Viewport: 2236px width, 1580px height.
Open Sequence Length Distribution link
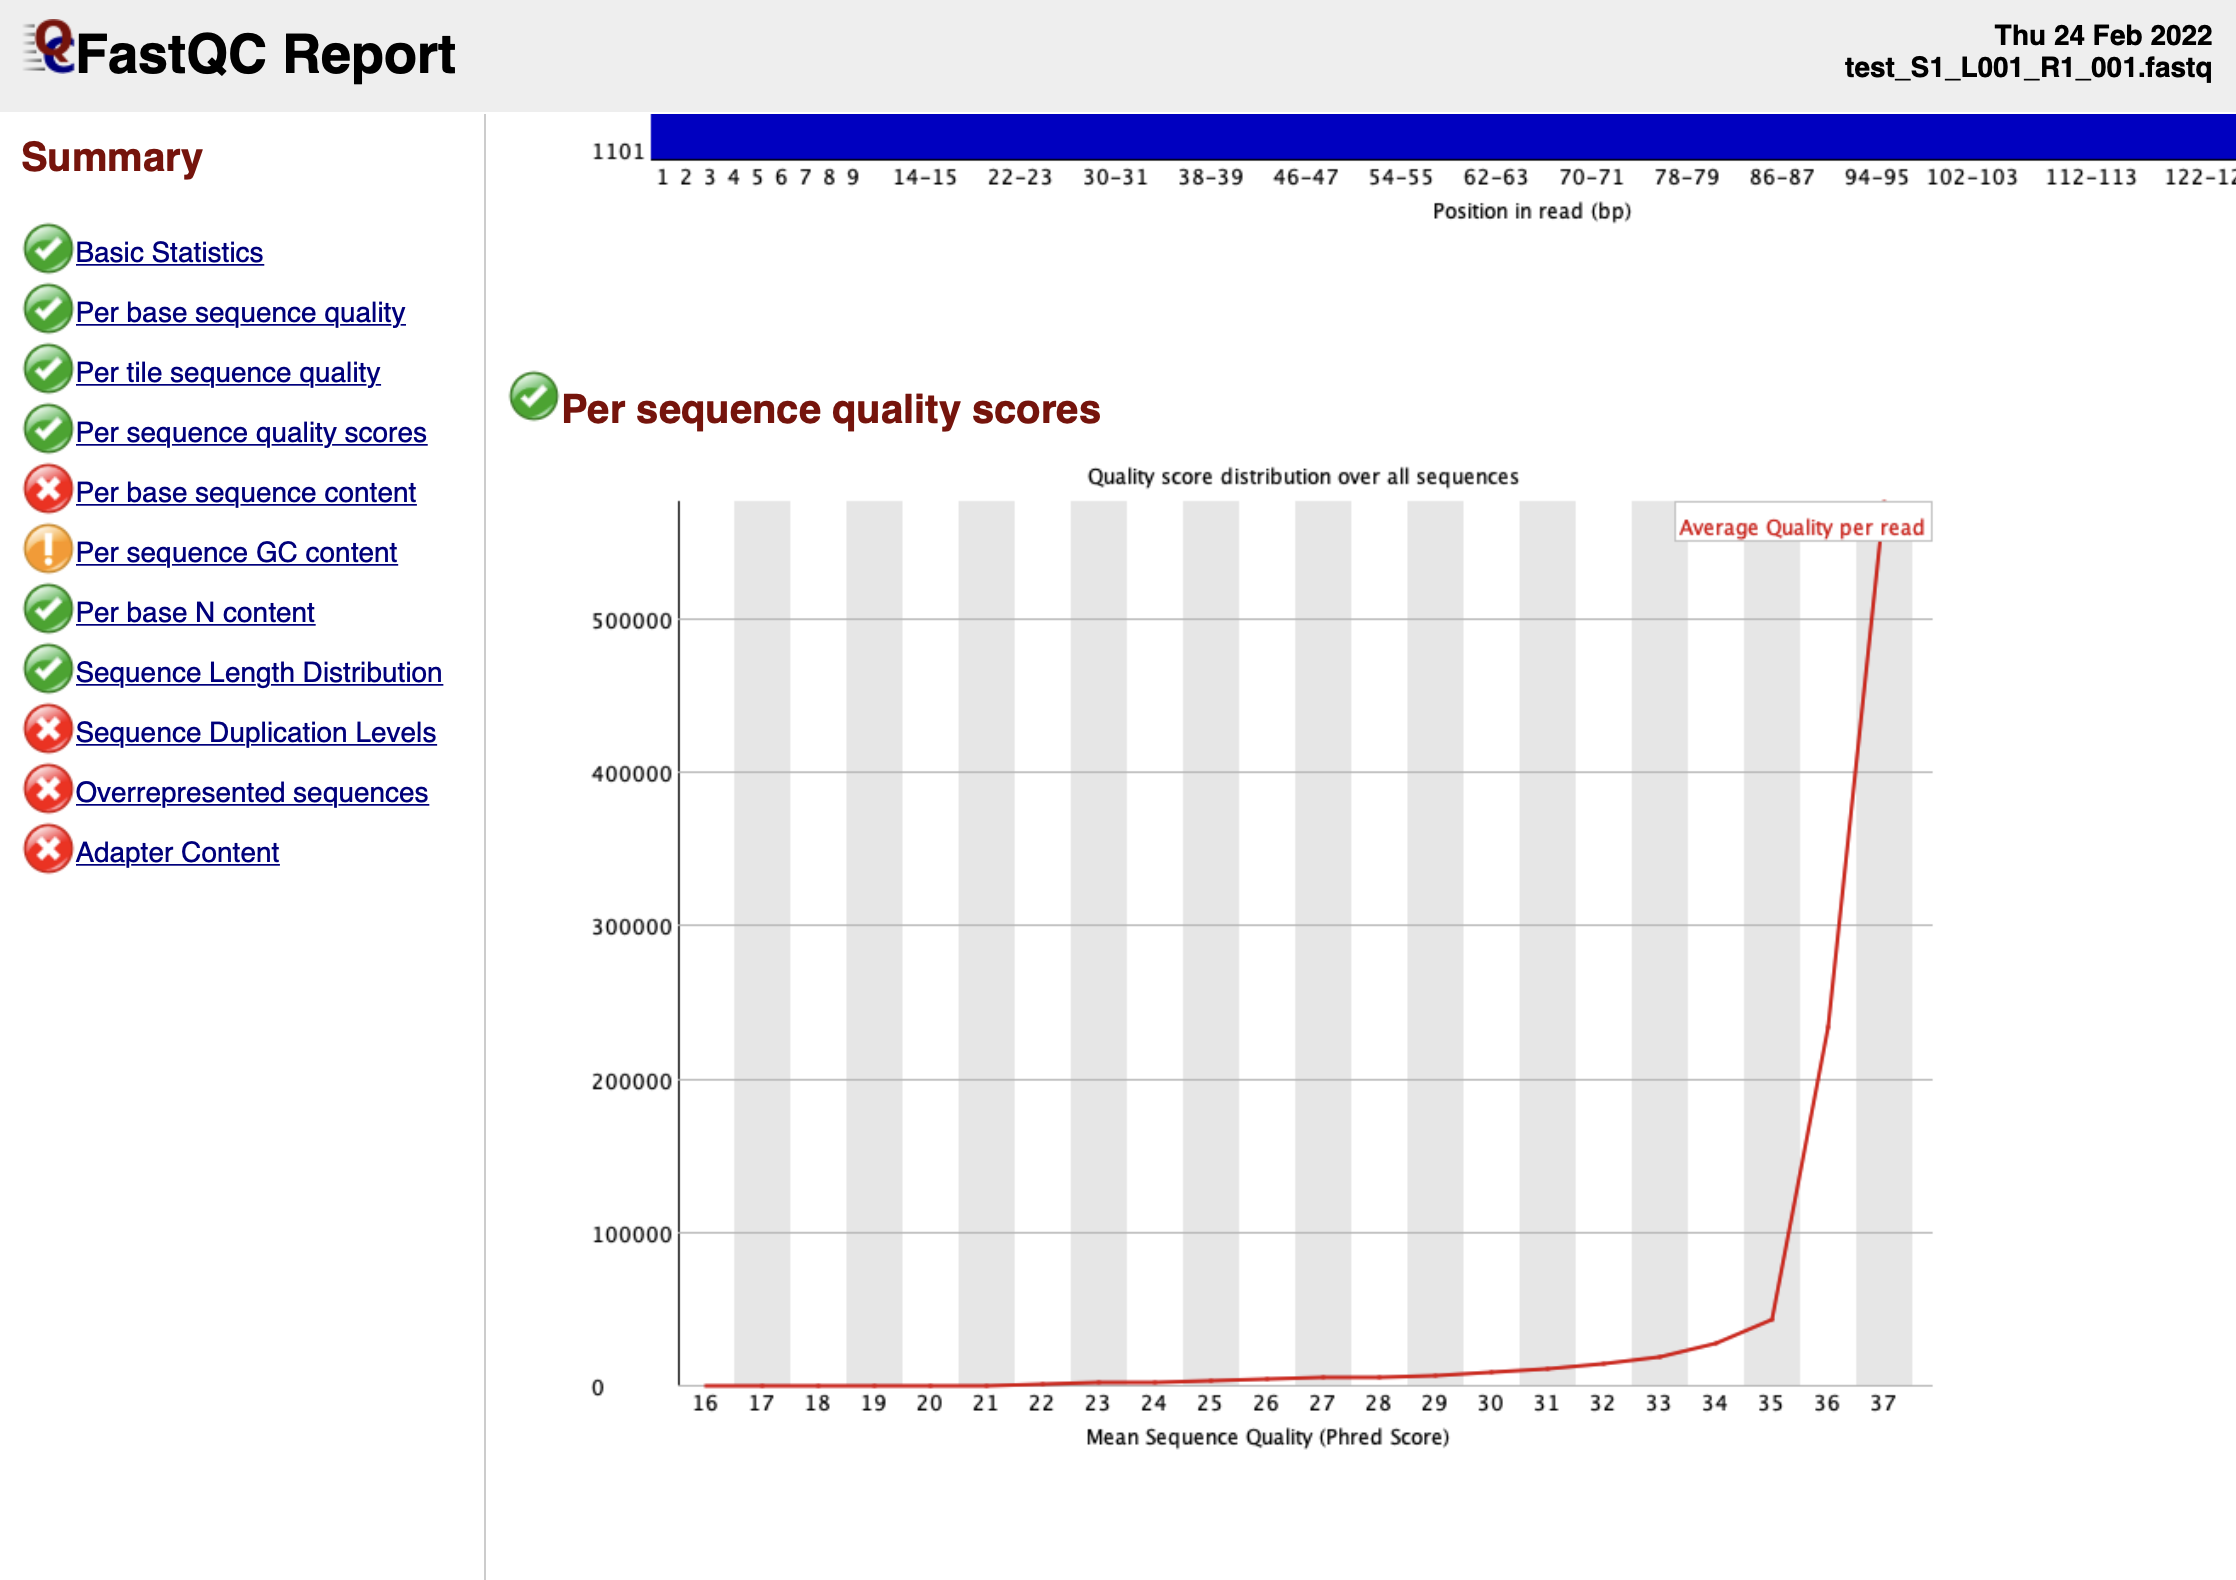click(x=258, y=673)
